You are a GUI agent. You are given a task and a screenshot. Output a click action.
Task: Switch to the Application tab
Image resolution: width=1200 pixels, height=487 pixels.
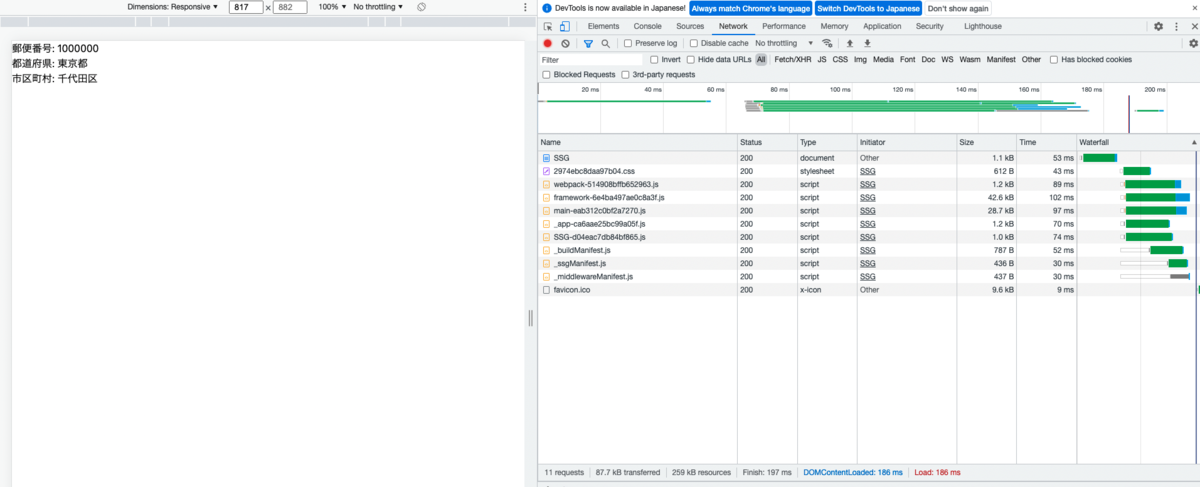click(882, 26)
